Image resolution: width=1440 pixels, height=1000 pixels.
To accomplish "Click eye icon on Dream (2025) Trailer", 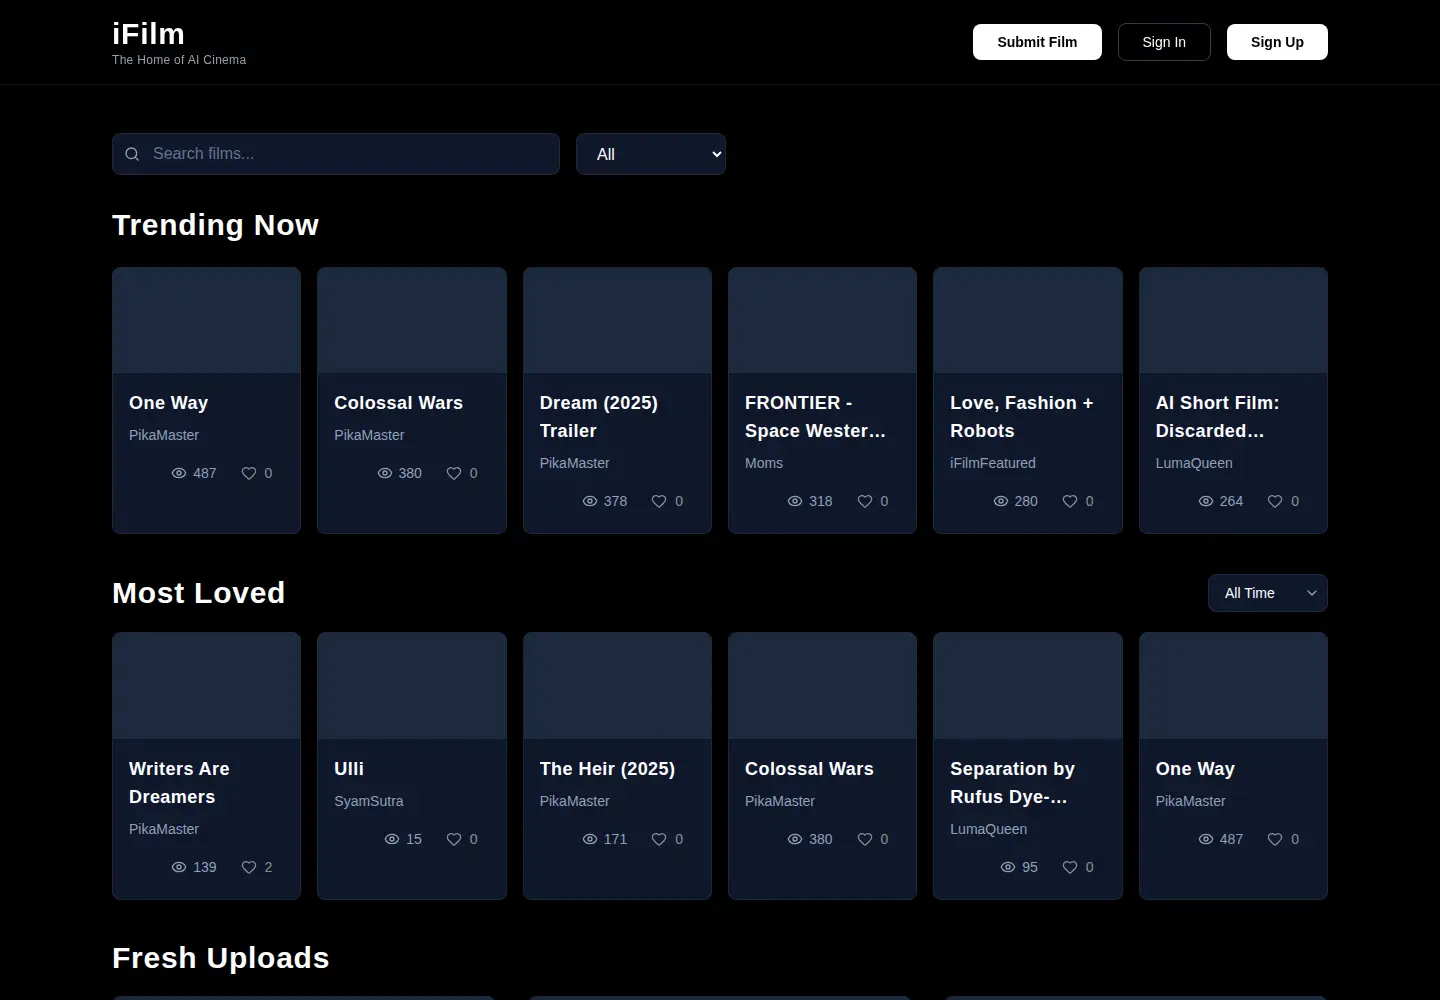I will click(x=590, y=501).
